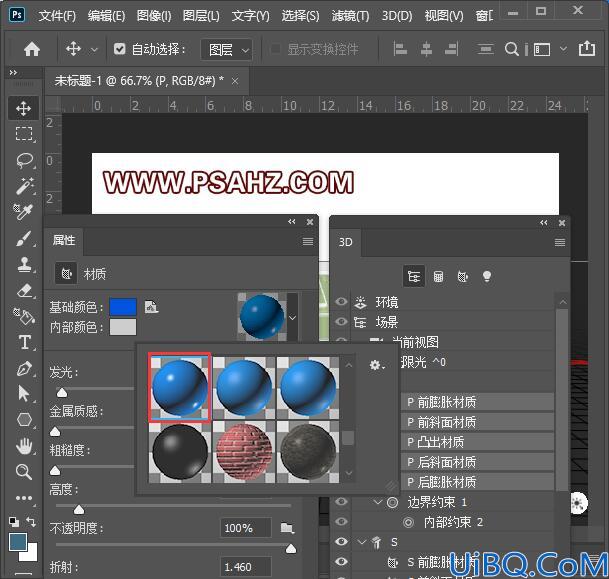Open the 图层 auto-select dropdown

tap(227, 50)
